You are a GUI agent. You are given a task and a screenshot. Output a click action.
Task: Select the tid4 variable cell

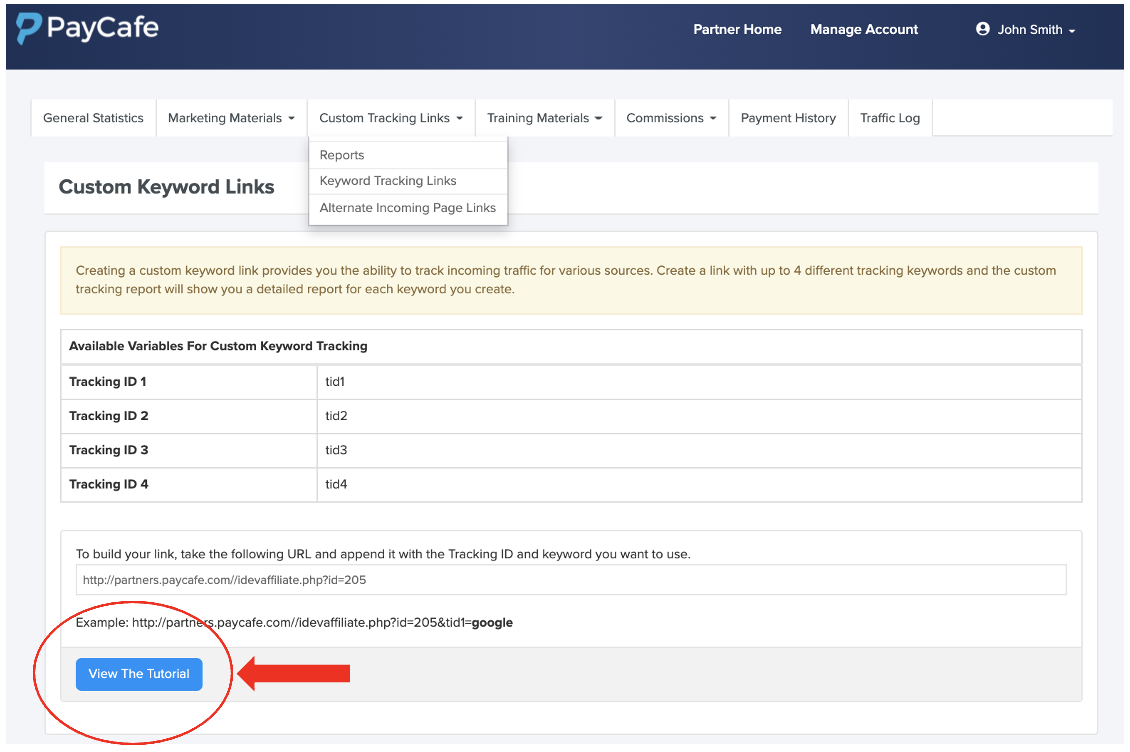[x=699, y=485]
